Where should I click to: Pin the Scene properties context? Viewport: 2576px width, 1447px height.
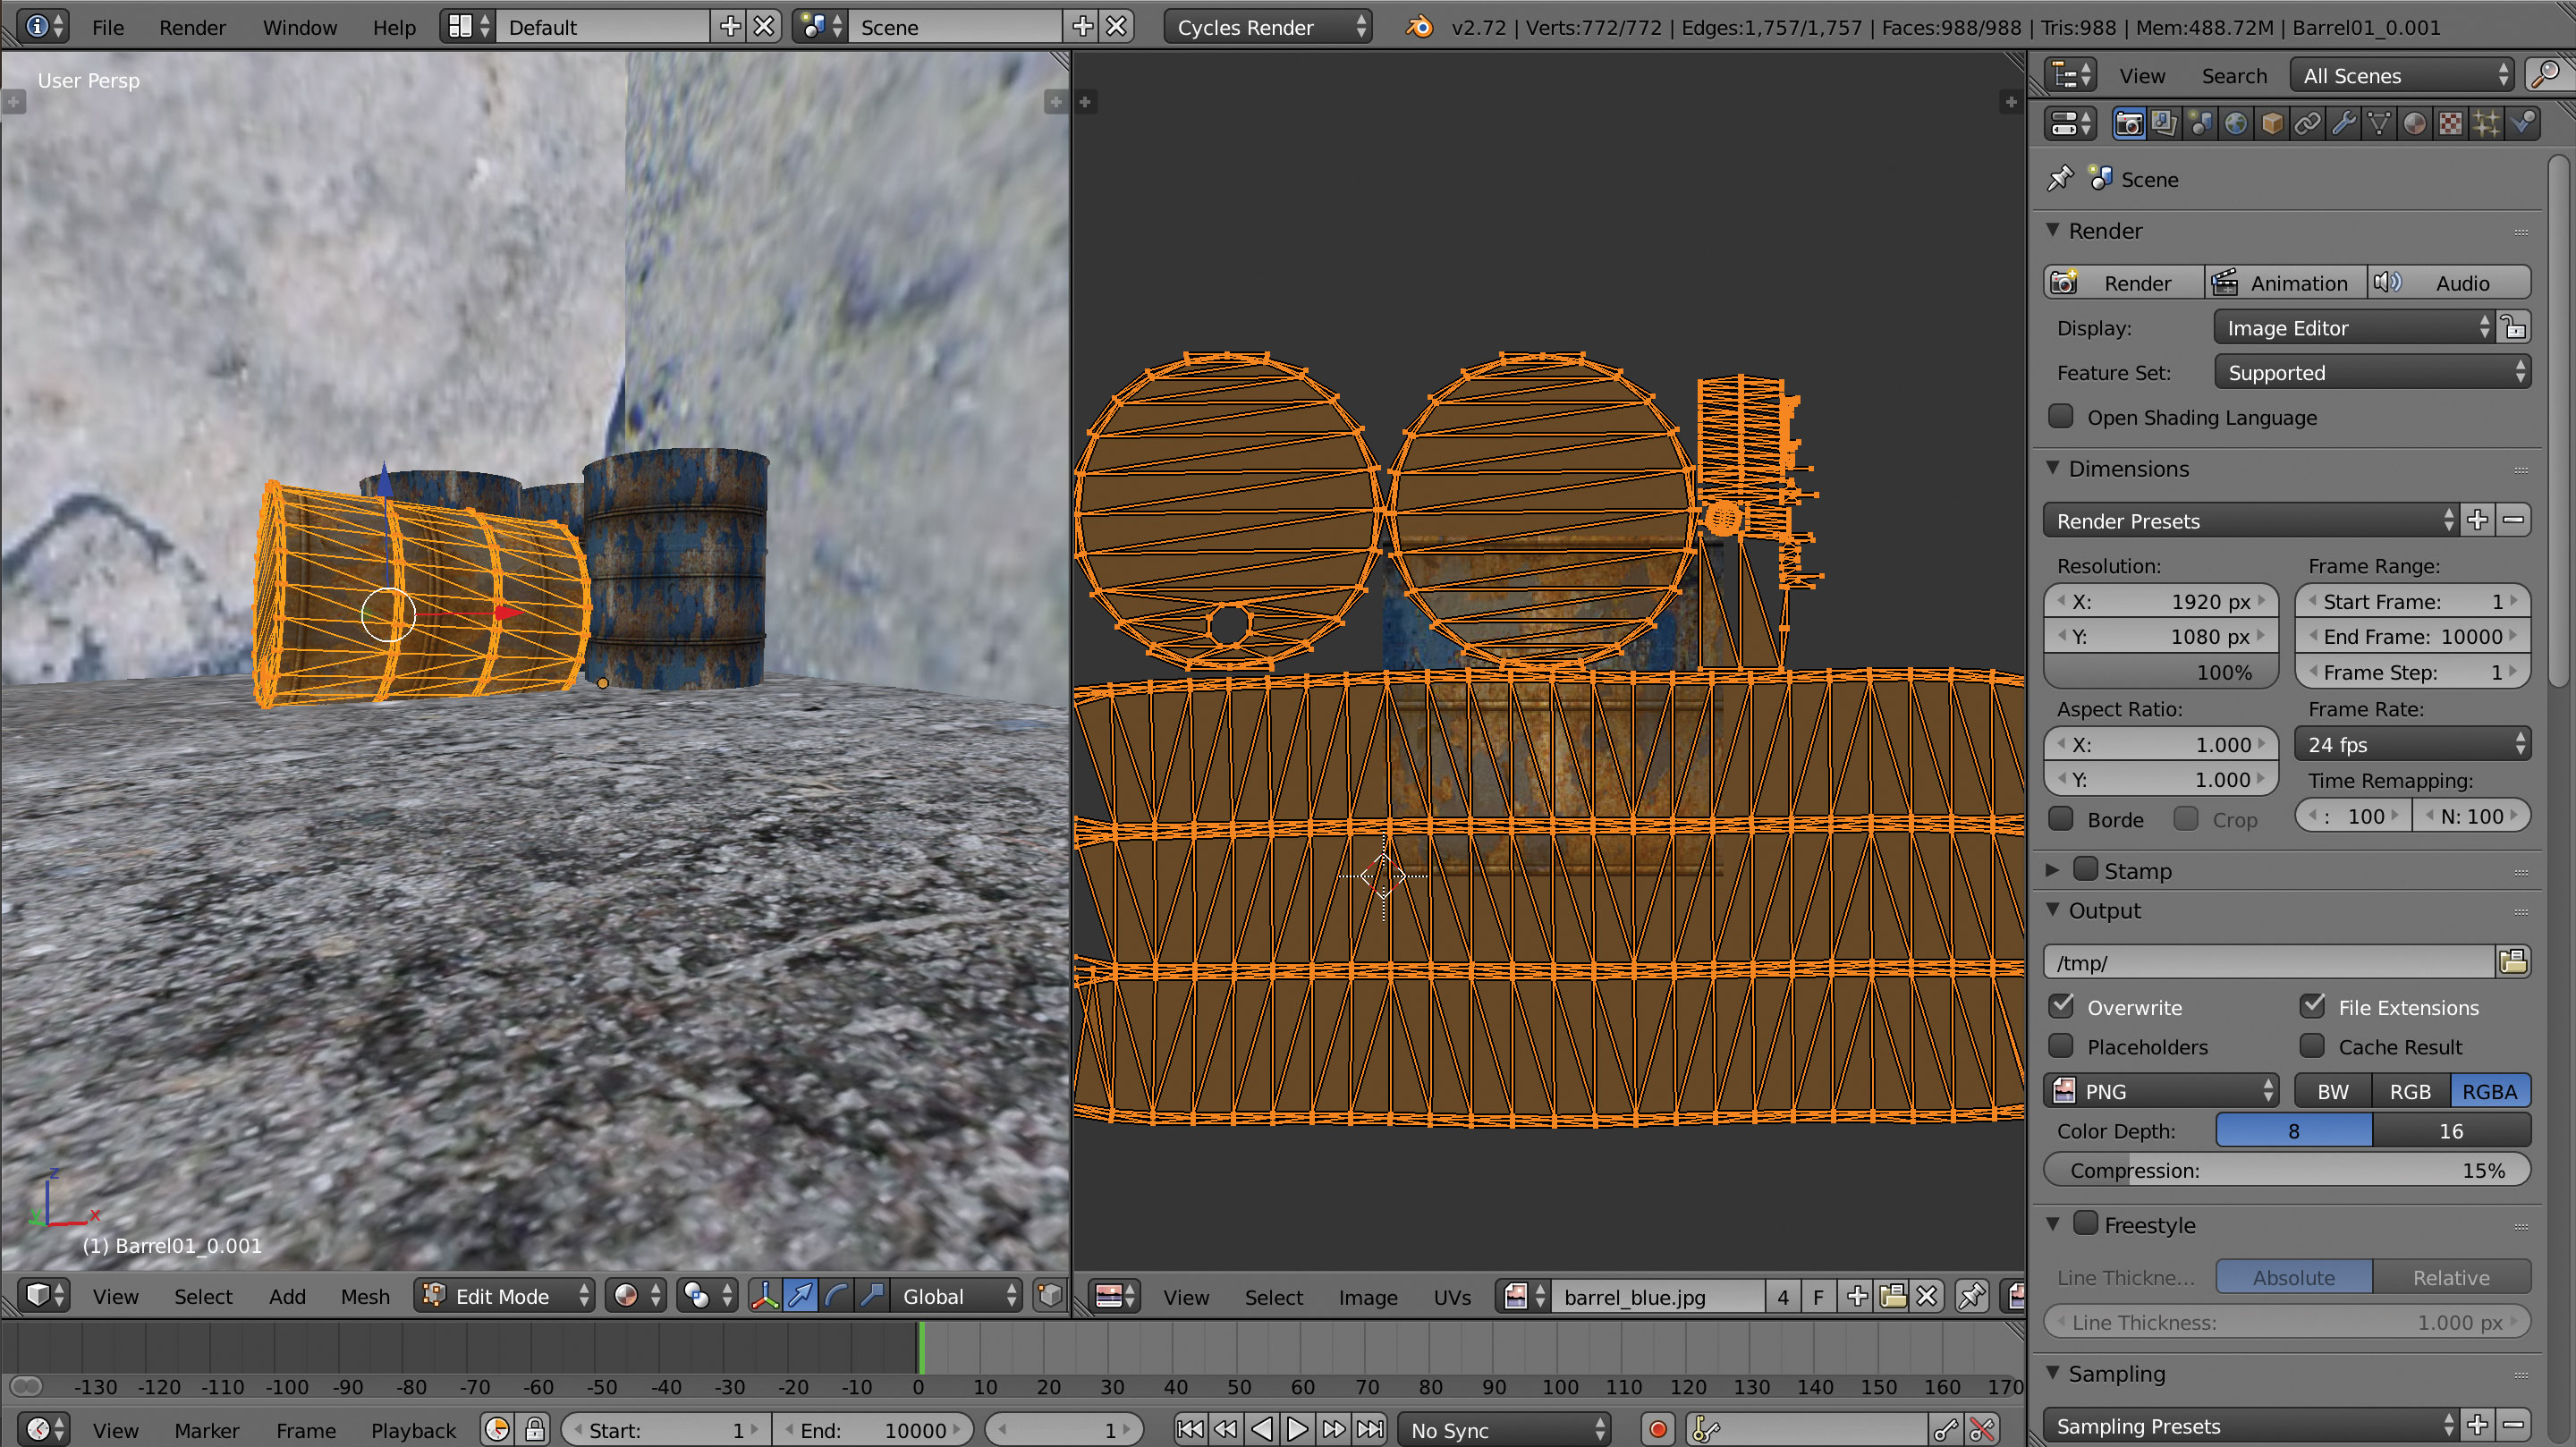(x=2061, y=179)
